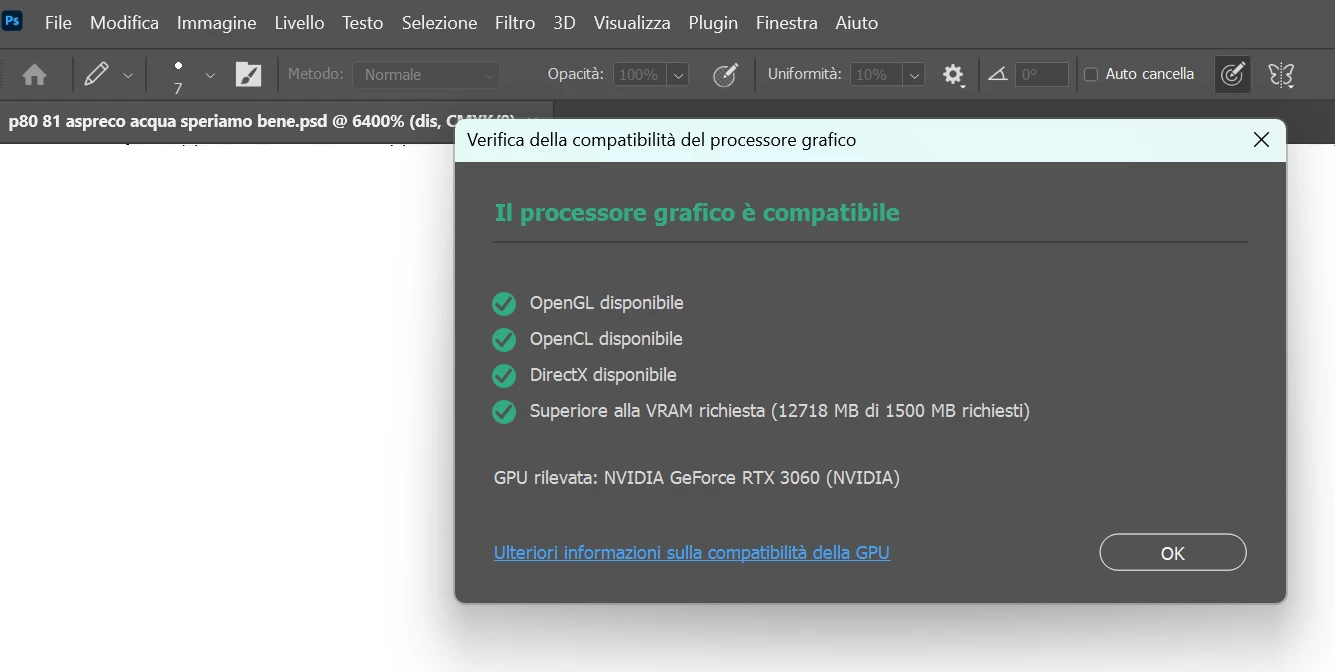This screenshot has width=1335, height=672.
Task: Open the Selezione menu
Action: [x=440, y=22]
